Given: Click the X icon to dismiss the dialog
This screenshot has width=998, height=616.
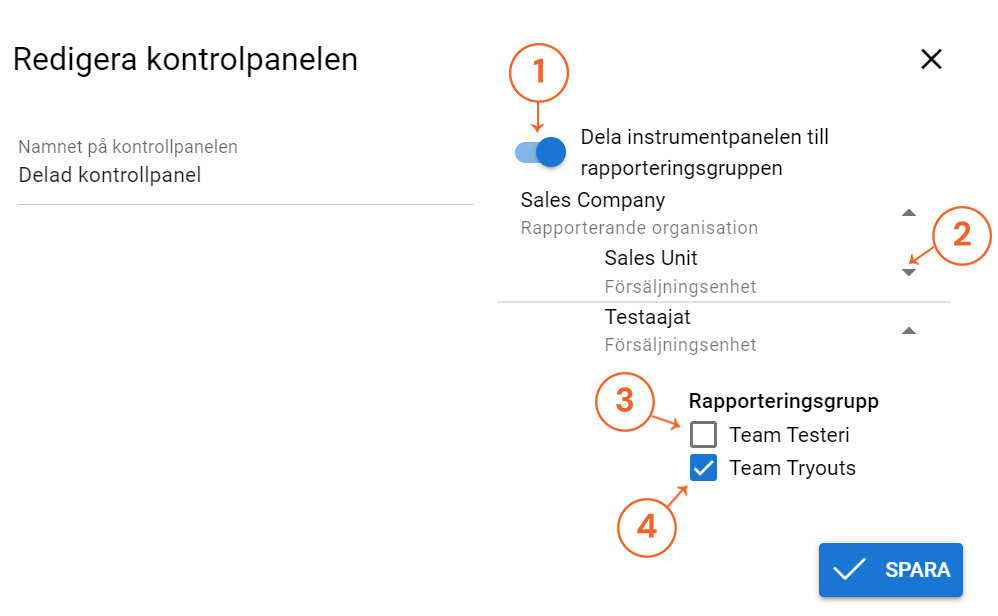Looking at the screenshot, I should pyautogui.click(x=931, y=59).
